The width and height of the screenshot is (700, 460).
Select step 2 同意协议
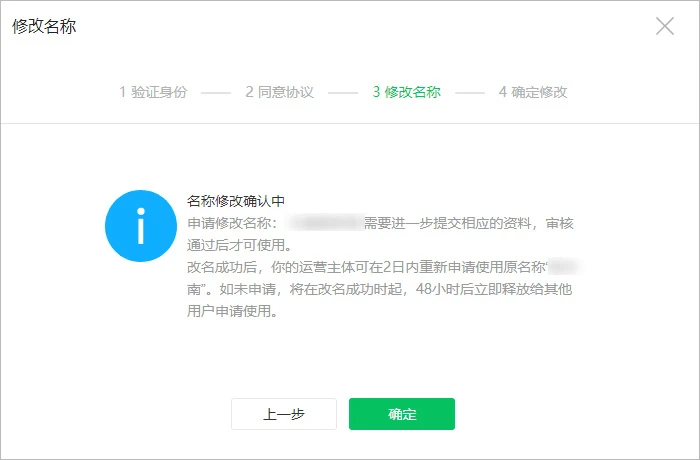pos(280,92)
